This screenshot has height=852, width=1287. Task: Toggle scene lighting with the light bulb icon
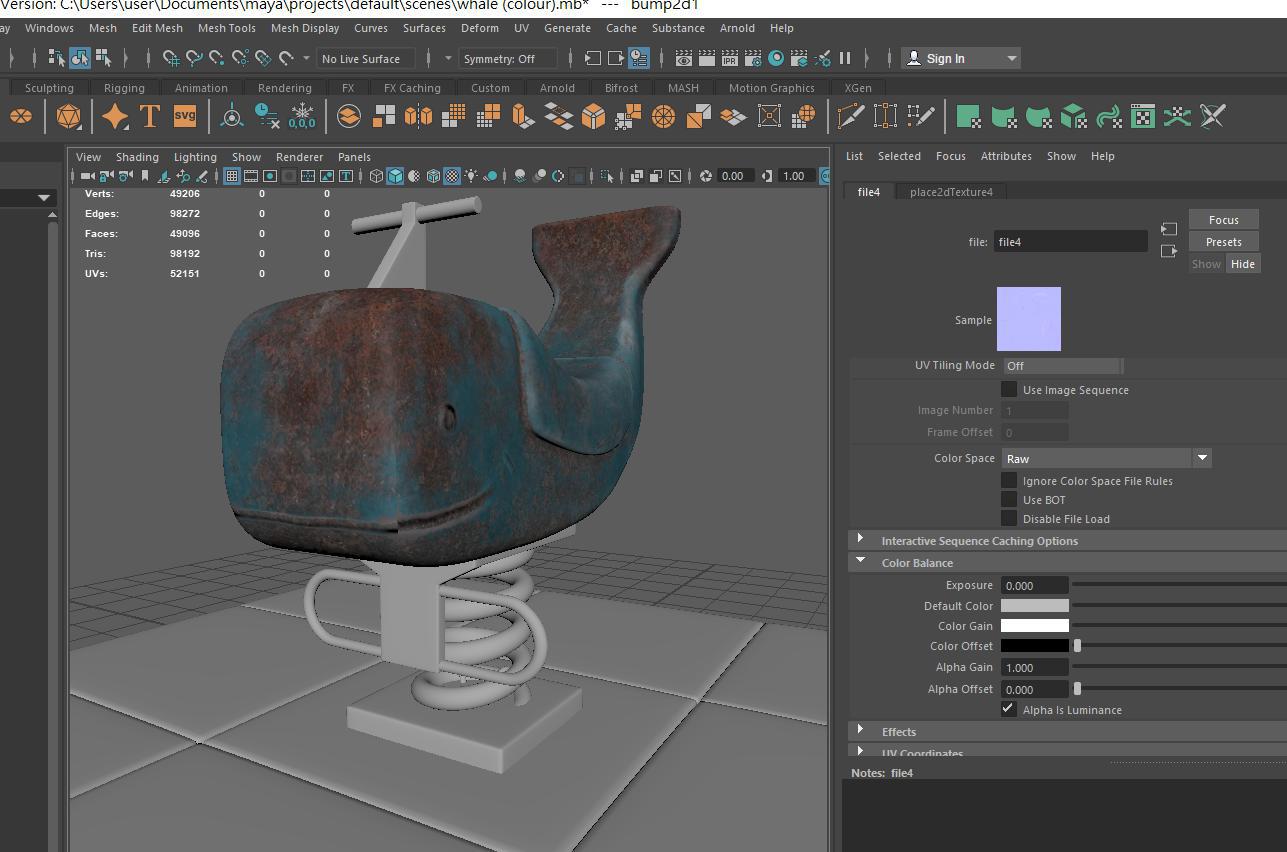click(x=471, y=176)
